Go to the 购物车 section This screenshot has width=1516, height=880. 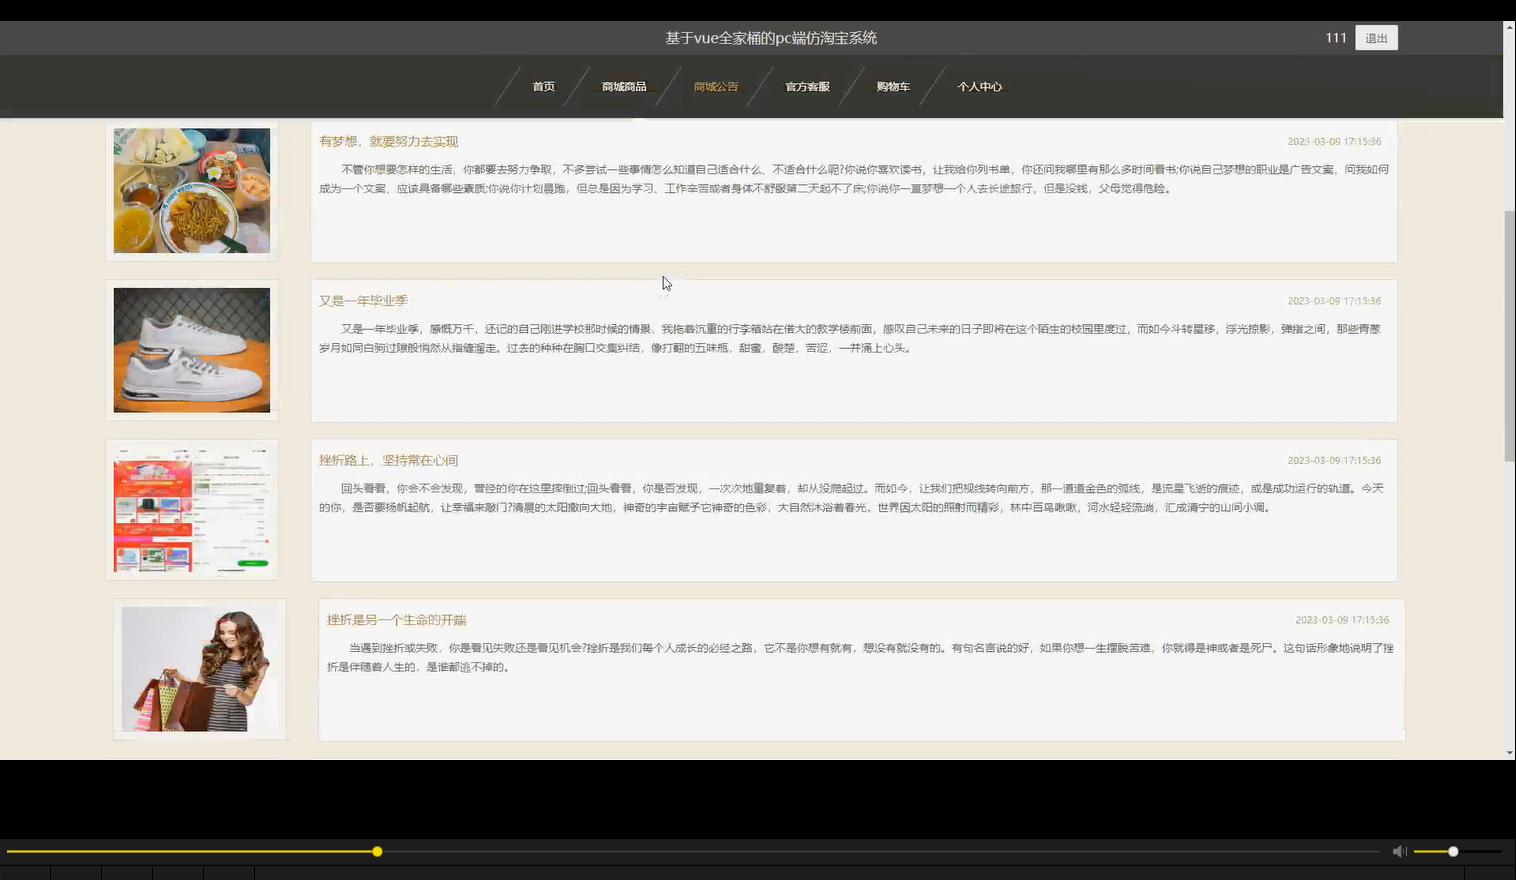pyautogui.click(x=893, y=87)
